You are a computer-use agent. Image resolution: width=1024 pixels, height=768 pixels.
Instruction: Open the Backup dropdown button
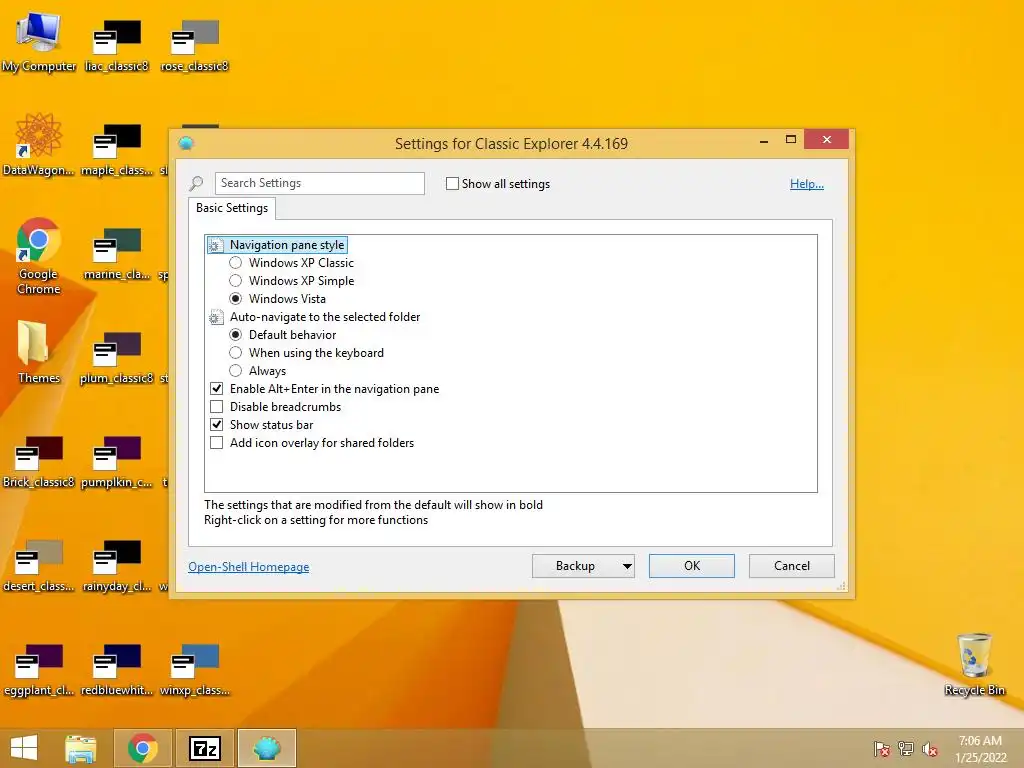(583, 566)
